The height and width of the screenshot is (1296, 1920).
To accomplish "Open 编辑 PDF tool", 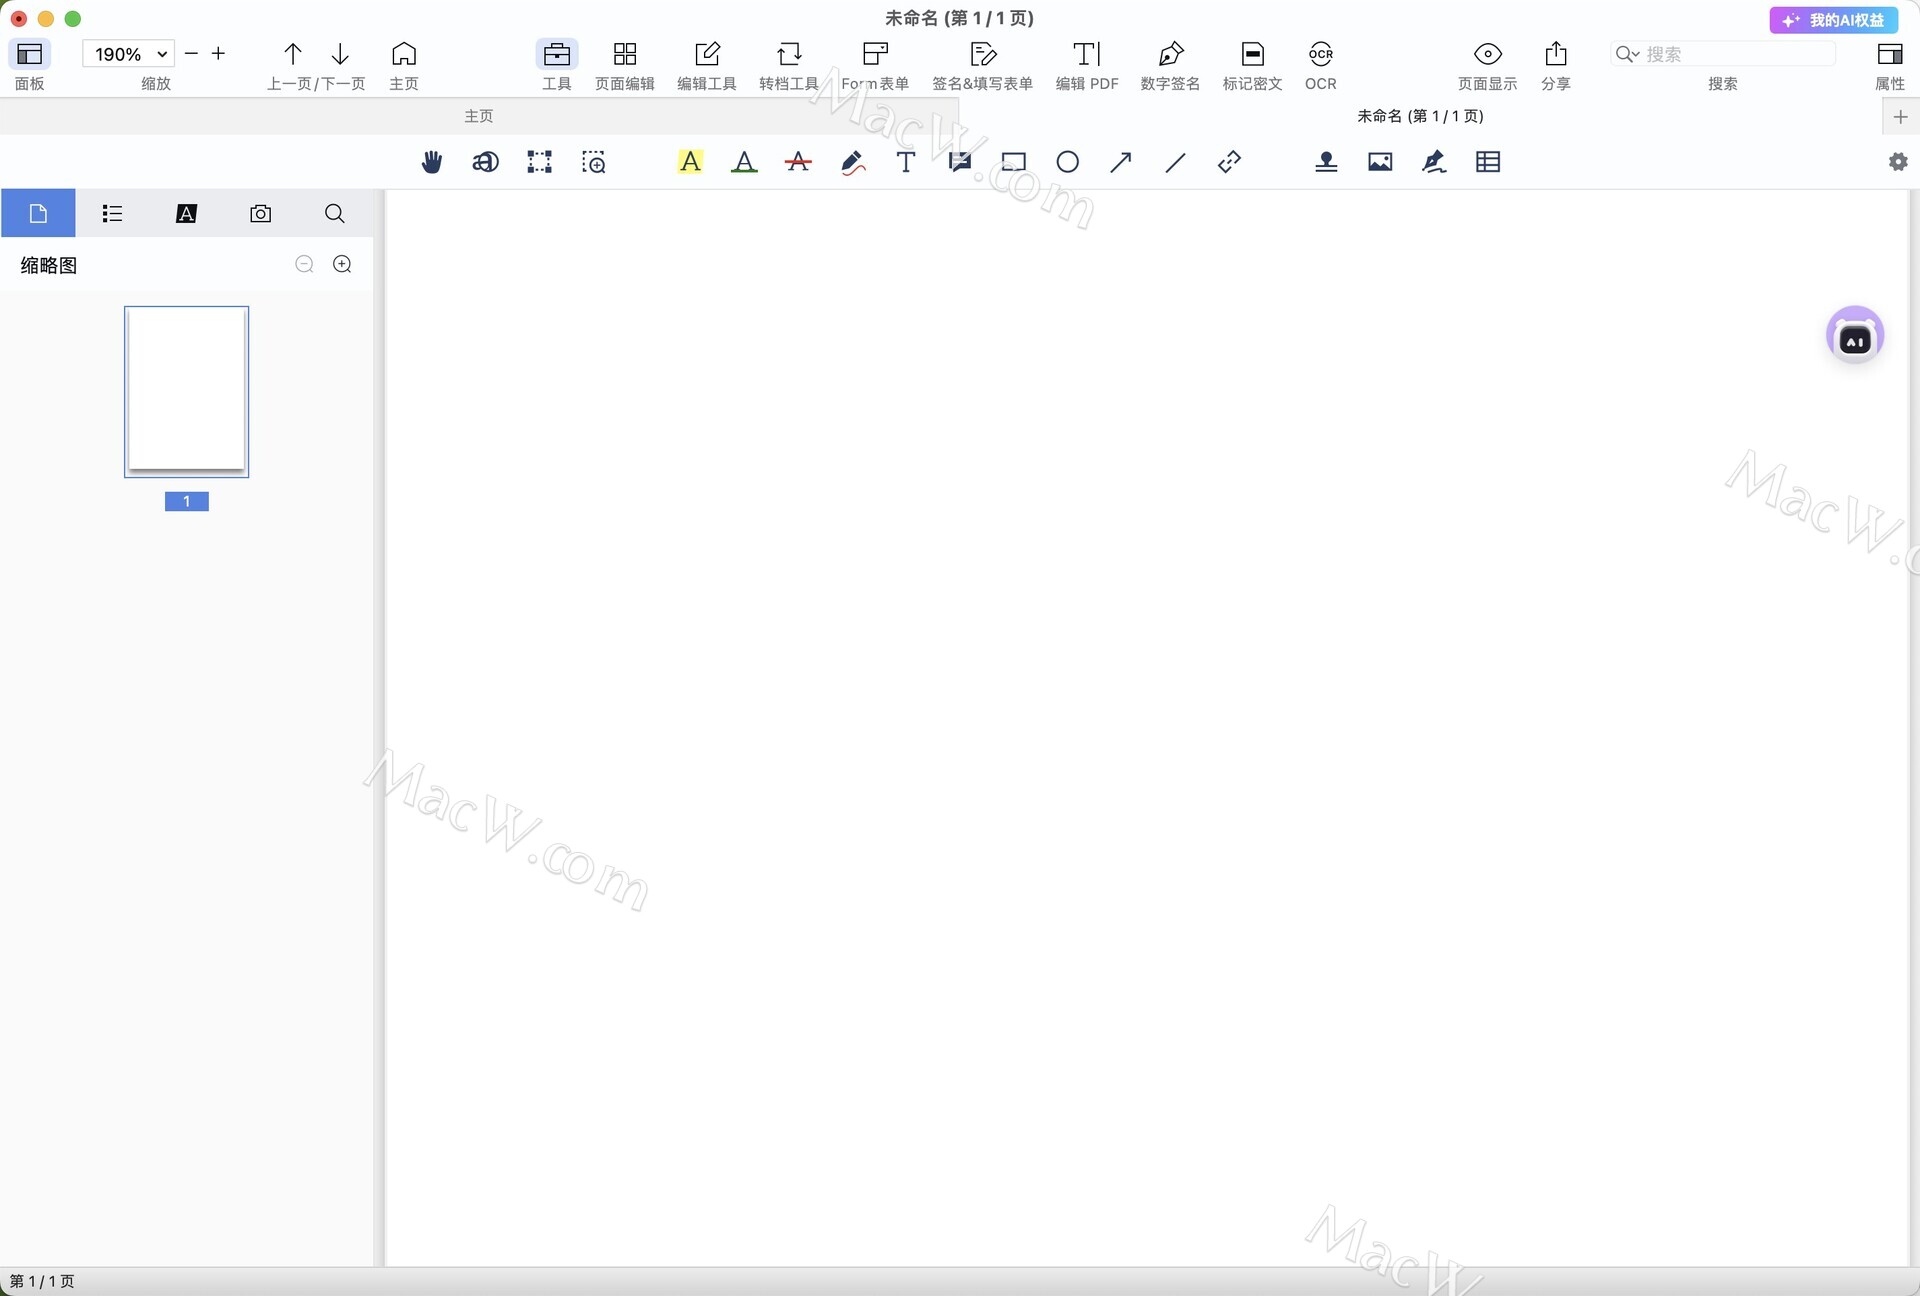I will pos(1087,54).
